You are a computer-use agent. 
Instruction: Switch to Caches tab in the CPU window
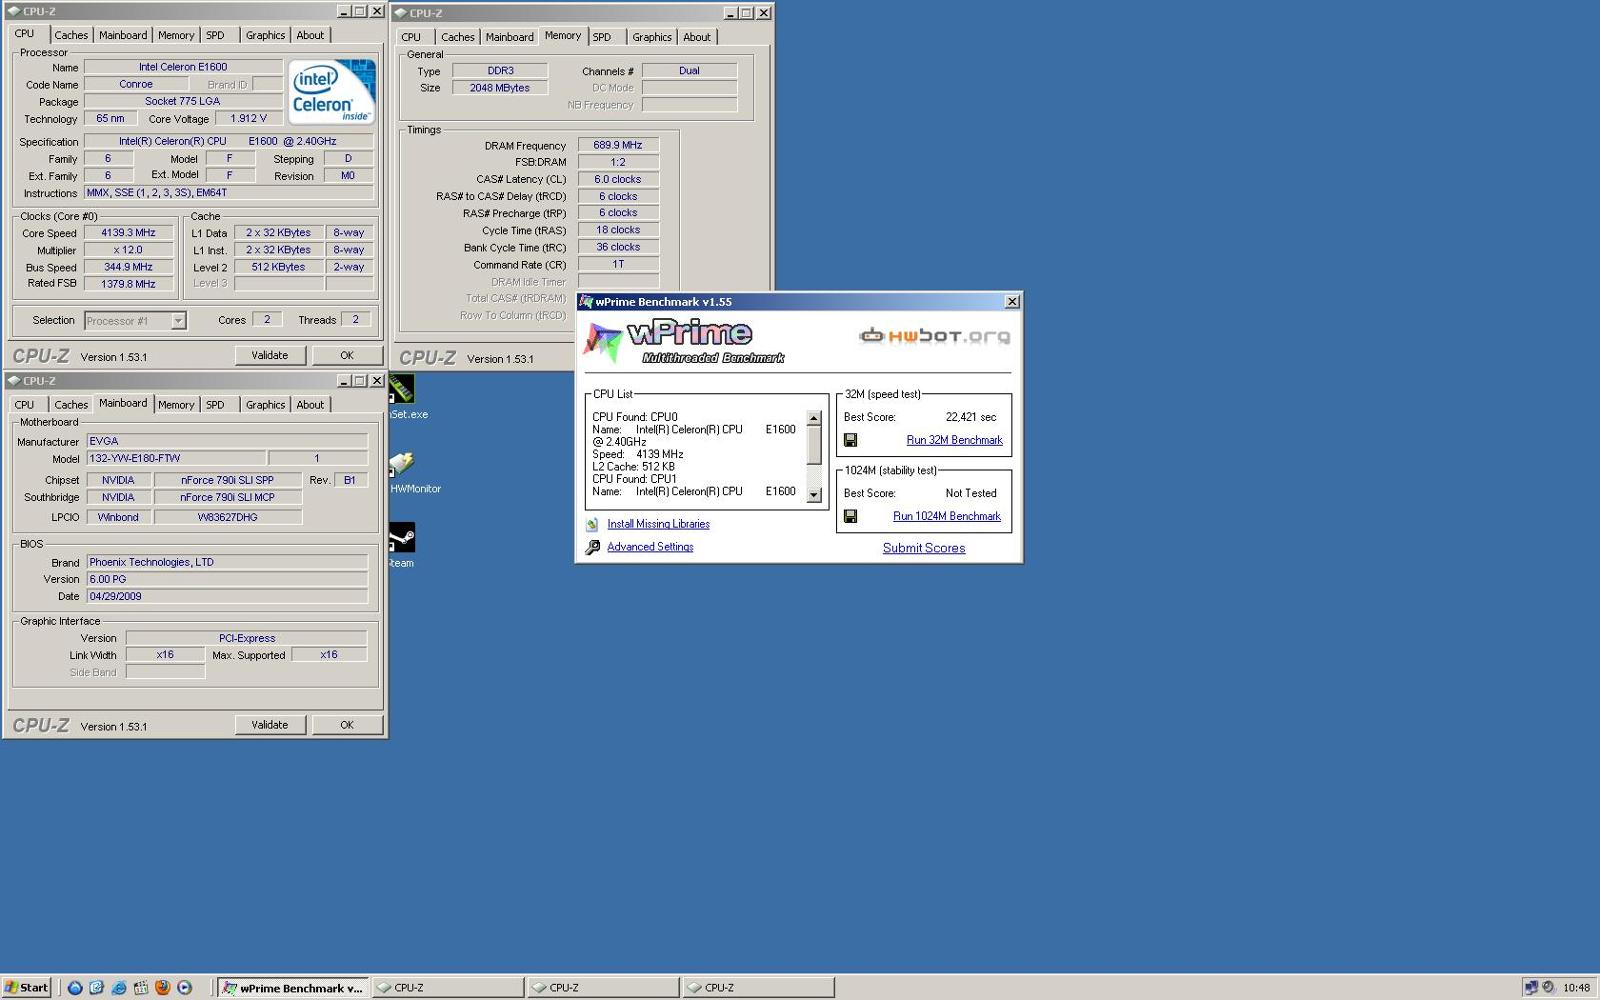tap(71, 35)
